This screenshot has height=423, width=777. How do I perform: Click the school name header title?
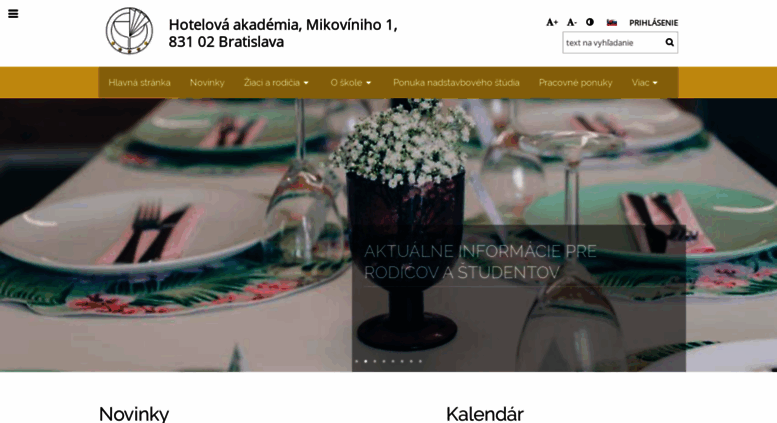[x=282, y=33]
